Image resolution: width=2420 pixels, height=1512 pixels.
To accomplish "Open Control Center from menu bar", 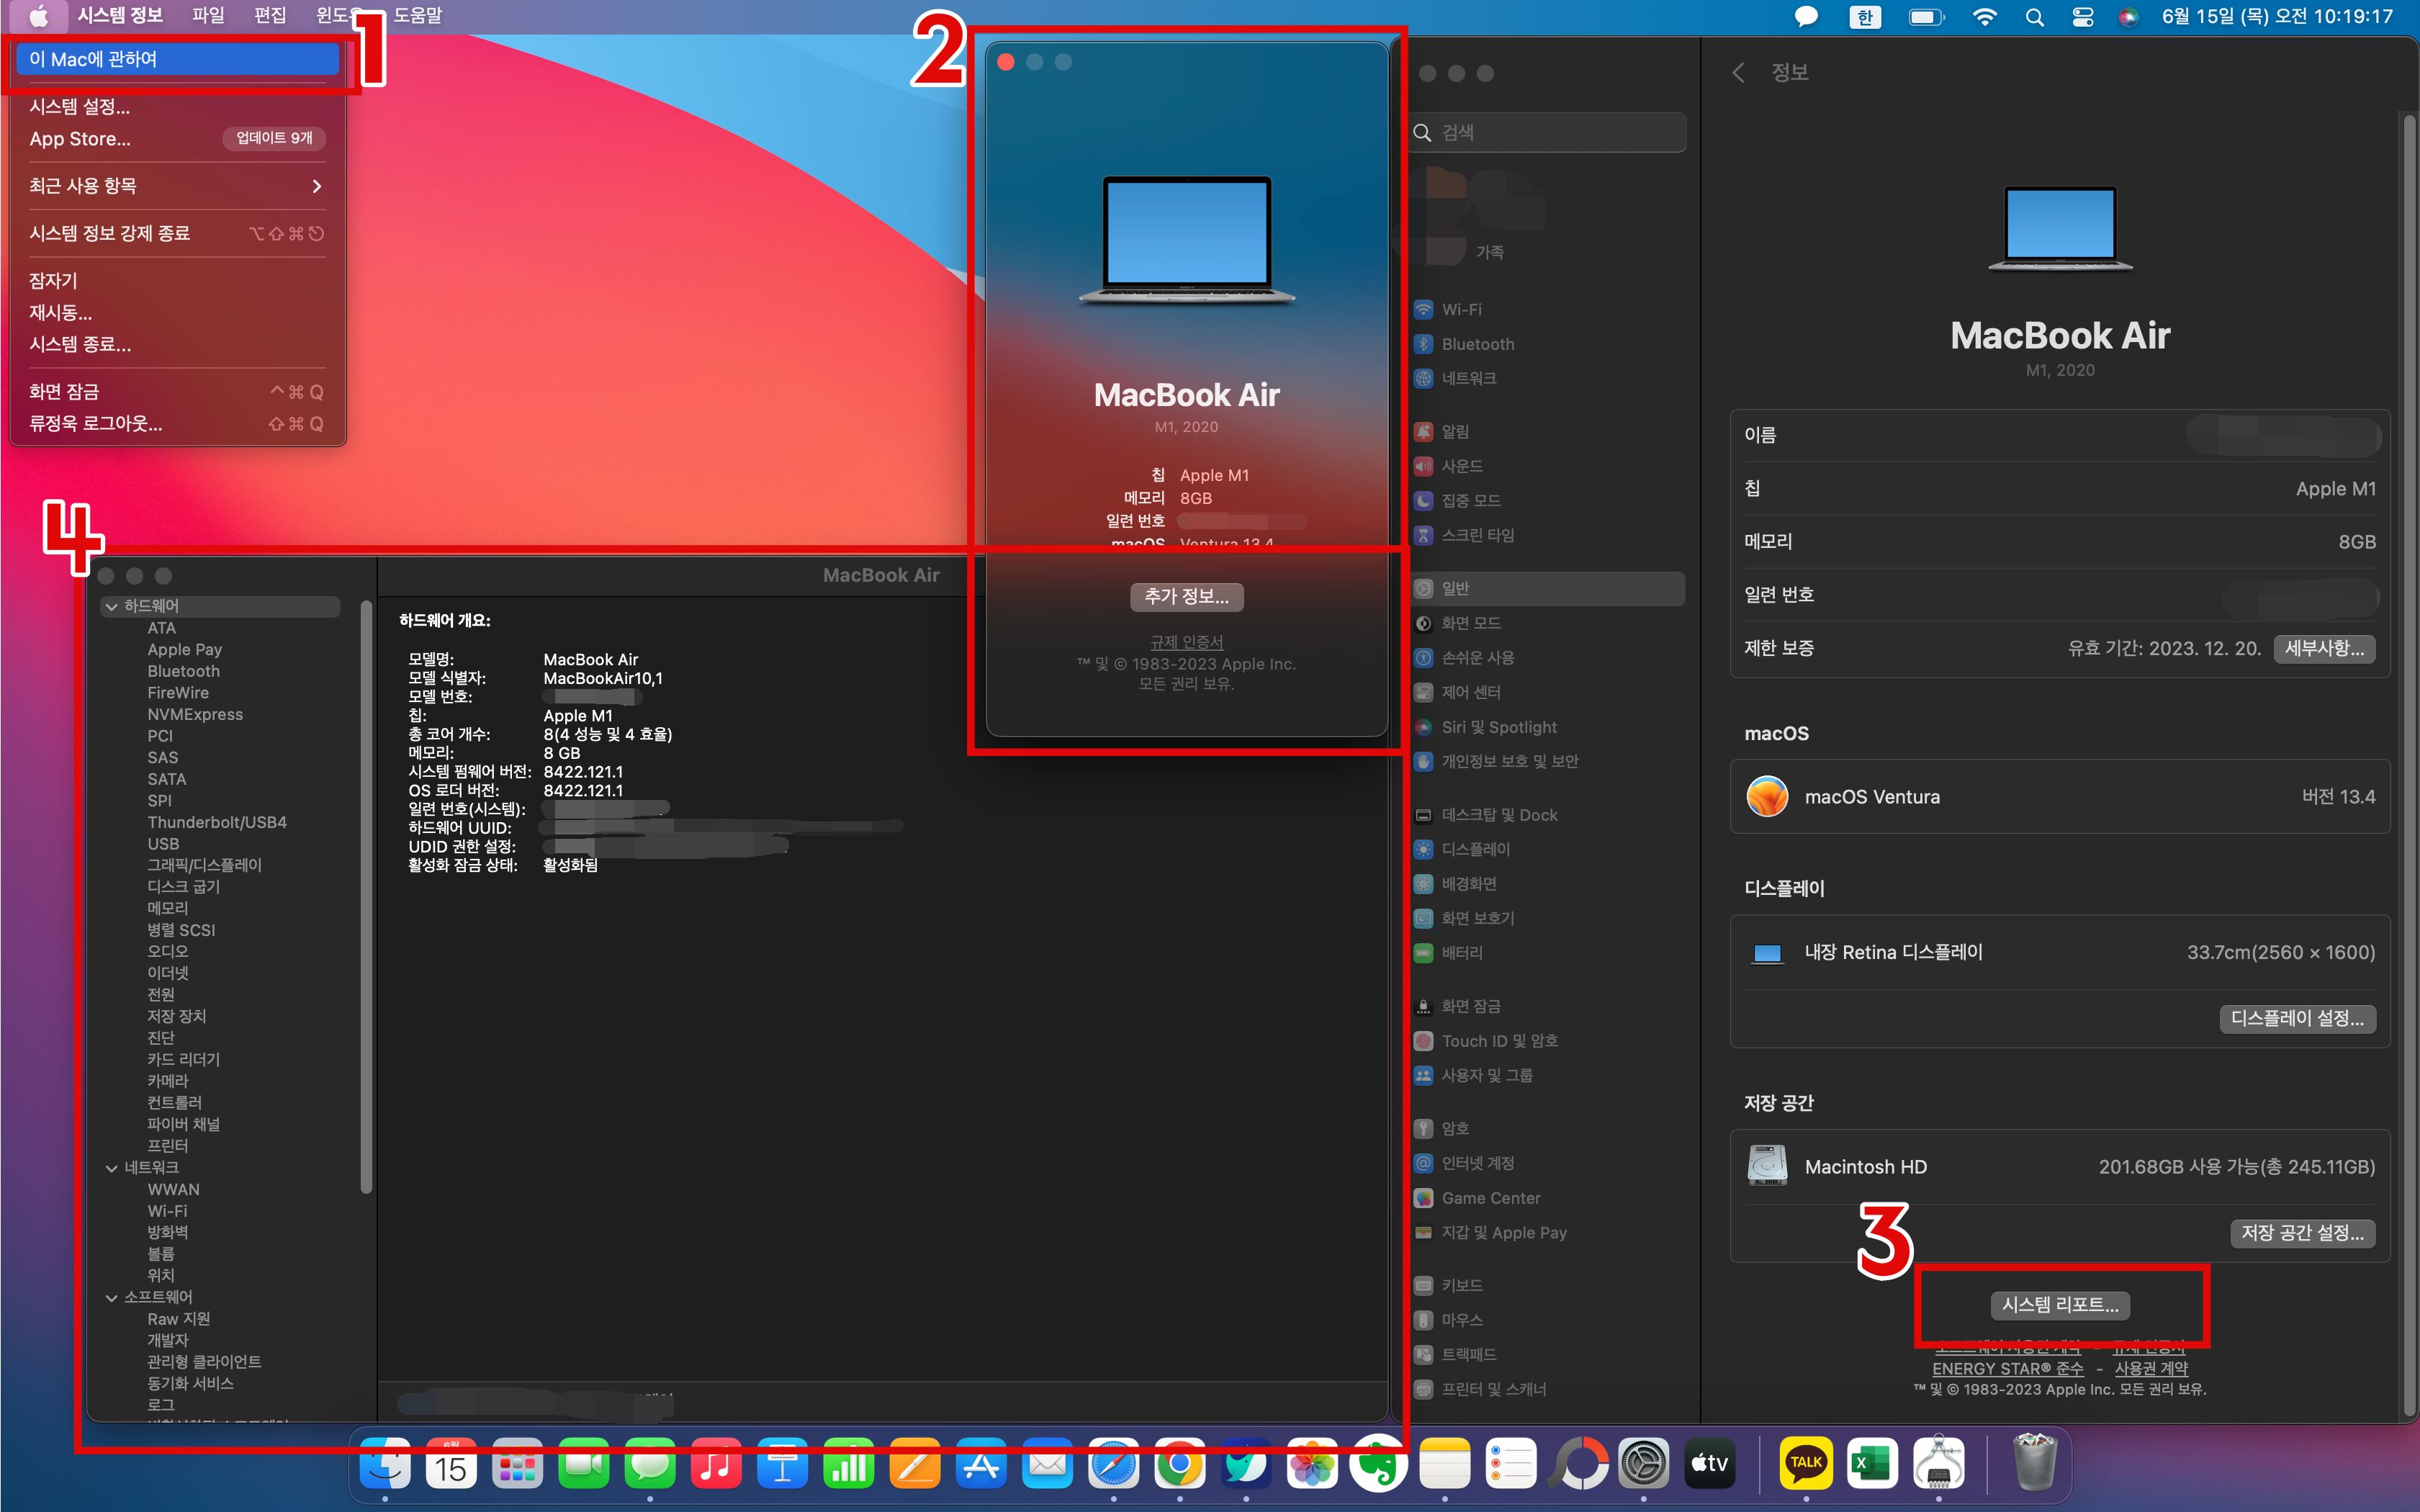I will pyautogui.click(x=2082, y=17).
